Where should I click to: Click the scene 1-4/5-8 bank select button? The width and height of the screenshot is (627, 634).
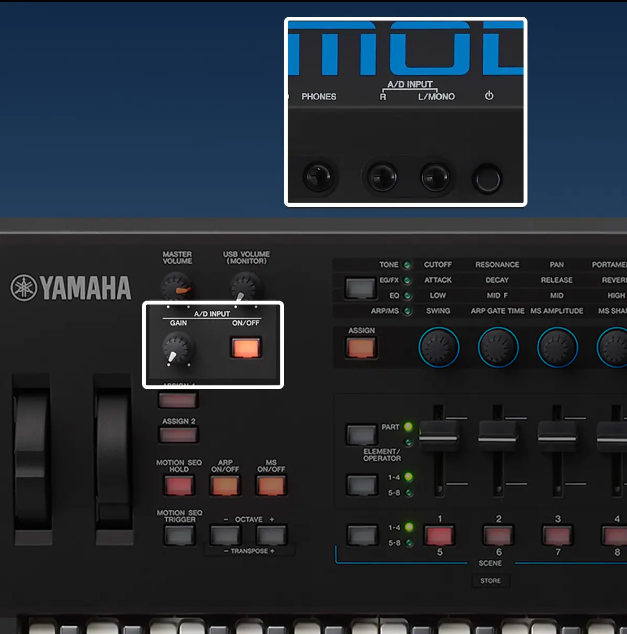(362, 535)
